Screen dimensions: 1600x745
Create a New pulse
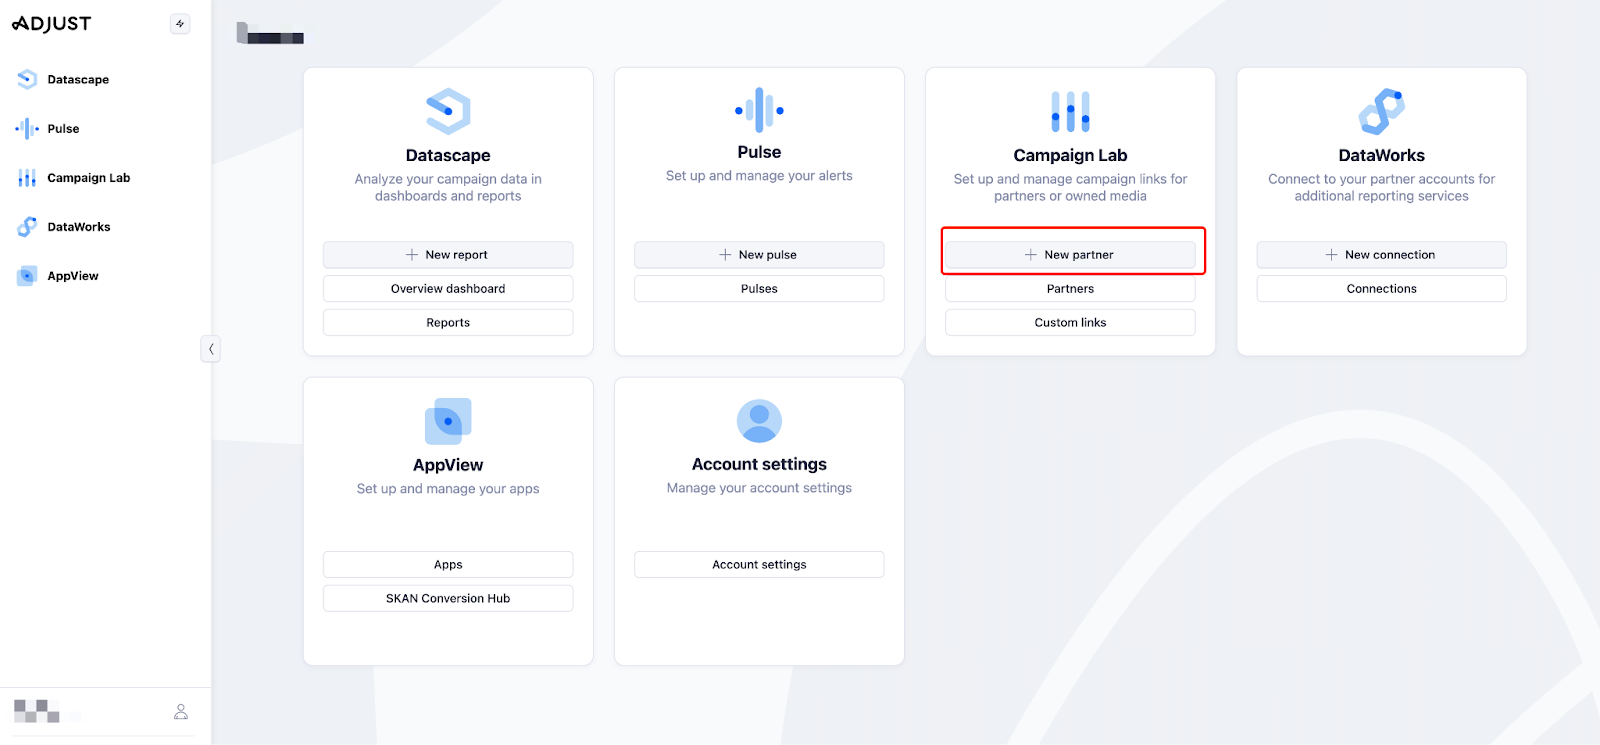pyautogui.click(x=759, y=254)
